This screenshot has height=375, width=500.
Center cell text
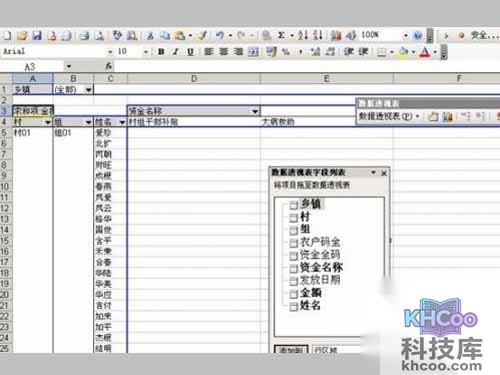click(x=223, y=52)
